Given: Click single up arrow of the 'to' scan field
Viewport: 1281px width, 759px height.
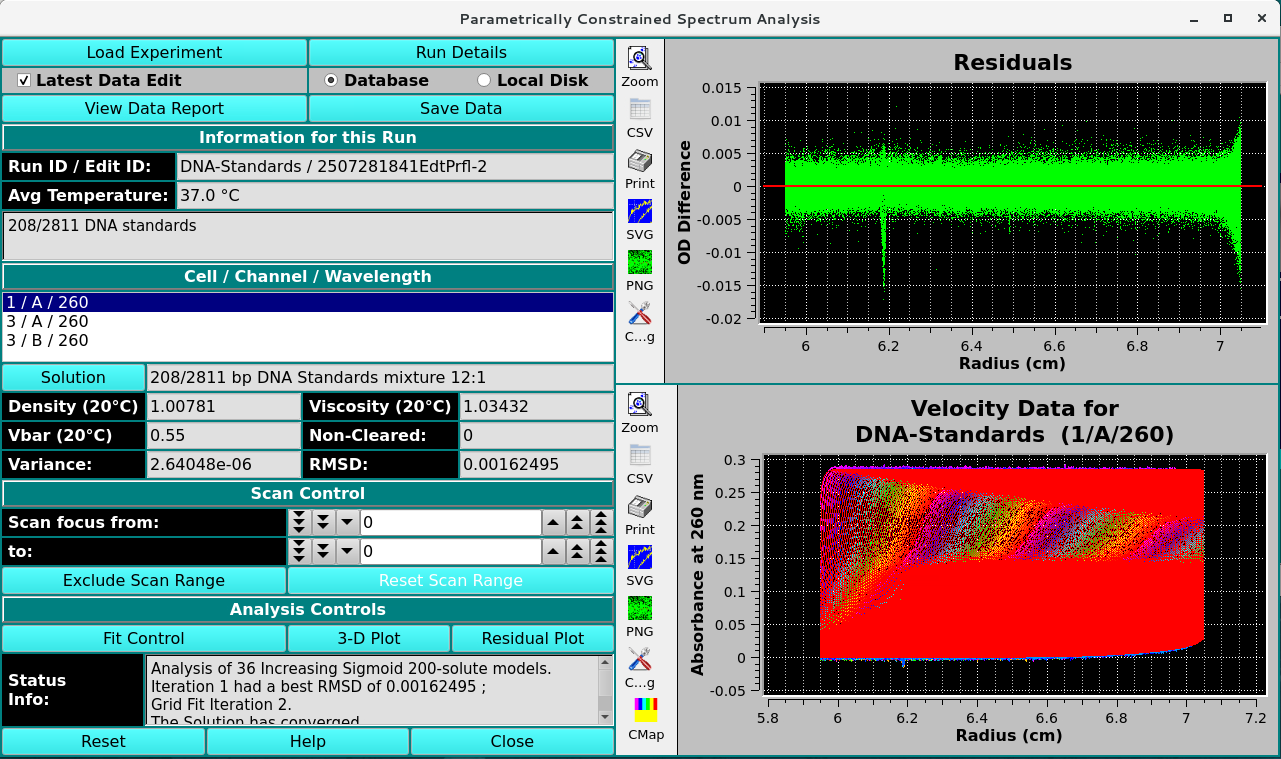Looking at the screenshot, I should [x=552, y=552].
